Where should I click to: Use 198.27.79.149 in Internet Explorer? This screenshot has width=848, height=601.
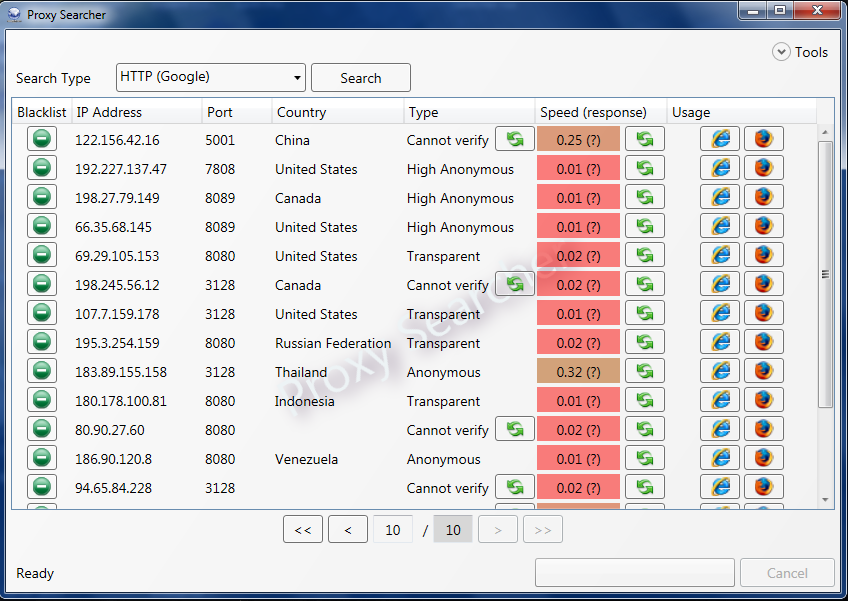pyautogui.click(x=720, y=197)
